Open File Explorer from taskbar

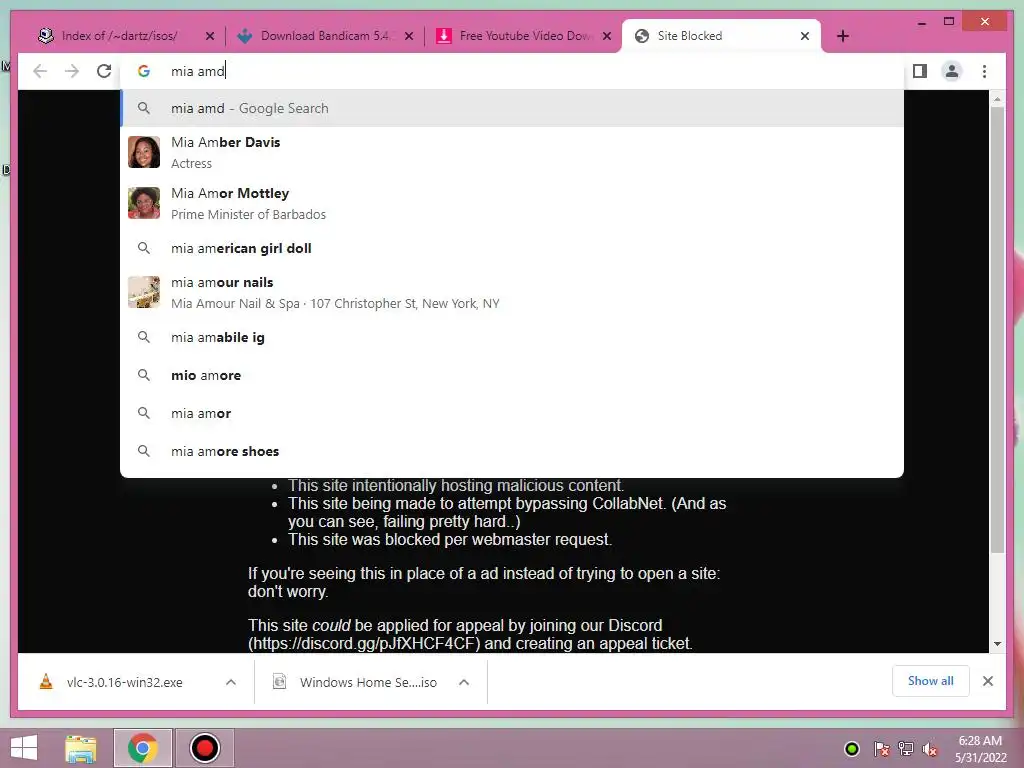[x=80, y=748]
